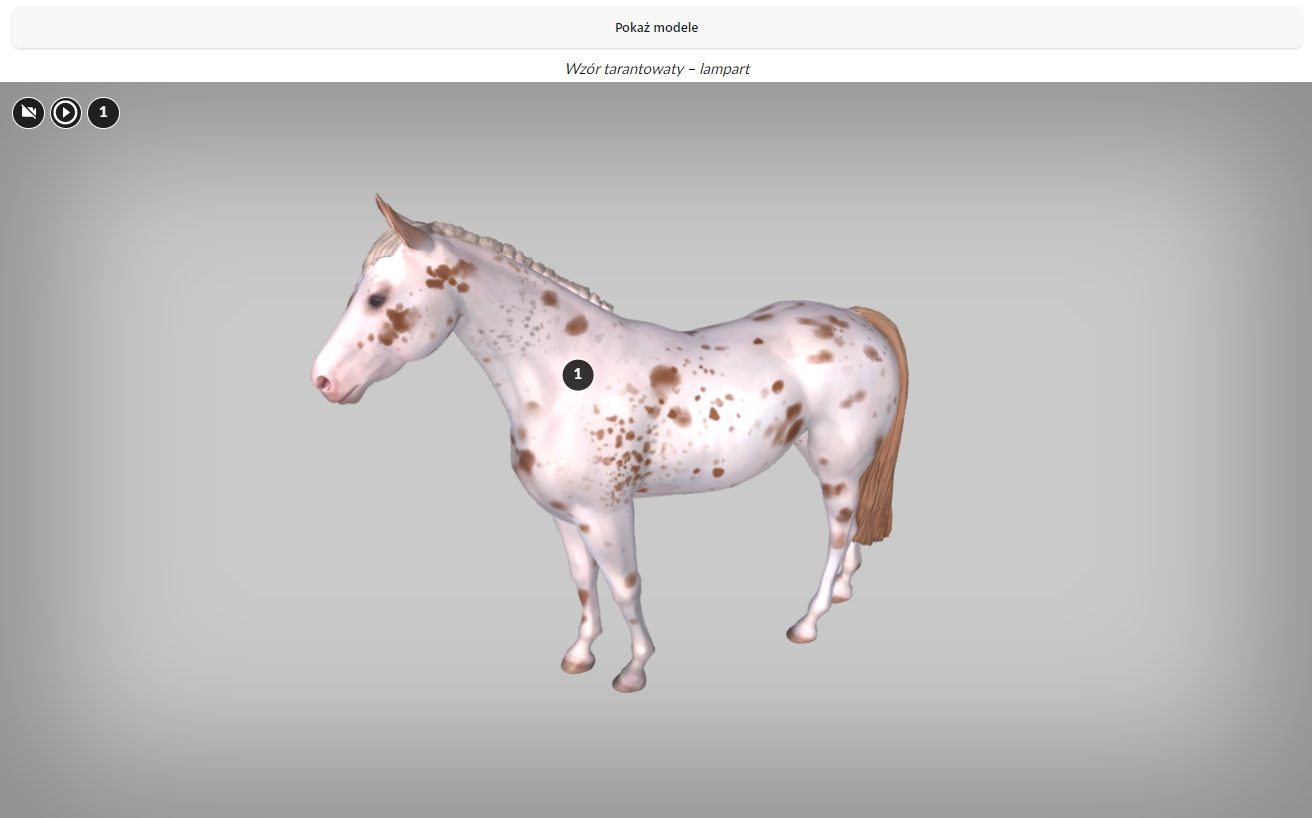Open annotation marker 1 on horse's shoulder

[578, 375]
